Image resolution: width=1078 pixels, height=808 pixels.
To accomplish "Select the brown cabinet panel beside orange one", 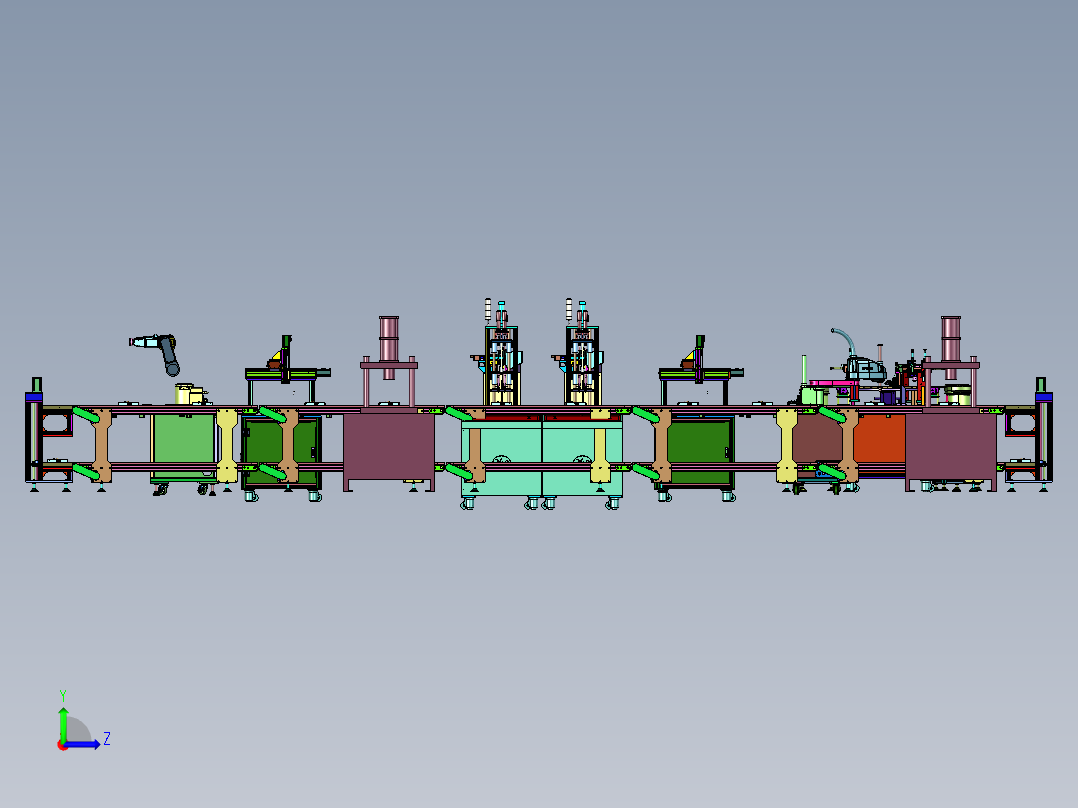I will point(817,438).
